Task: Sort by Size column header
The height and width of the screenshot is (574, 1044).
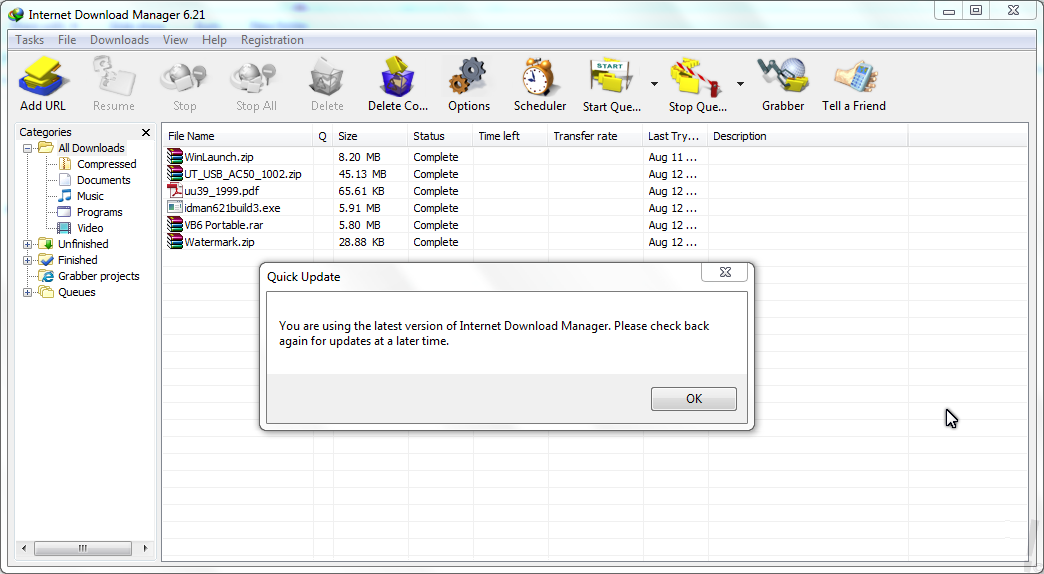Action: point(370,136)
